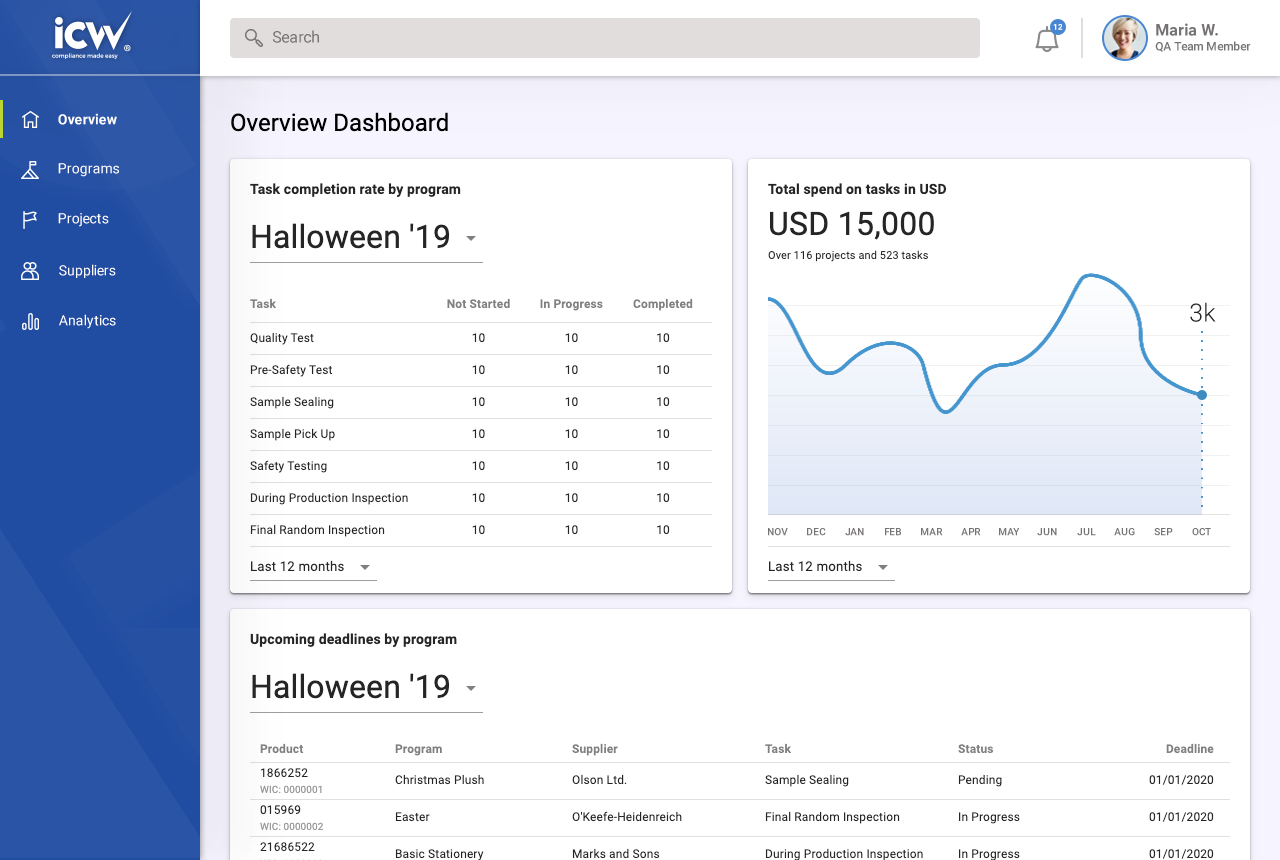Click product 1866252 in deadlines table
1280x860 pixels.
[x=284, y=773]
